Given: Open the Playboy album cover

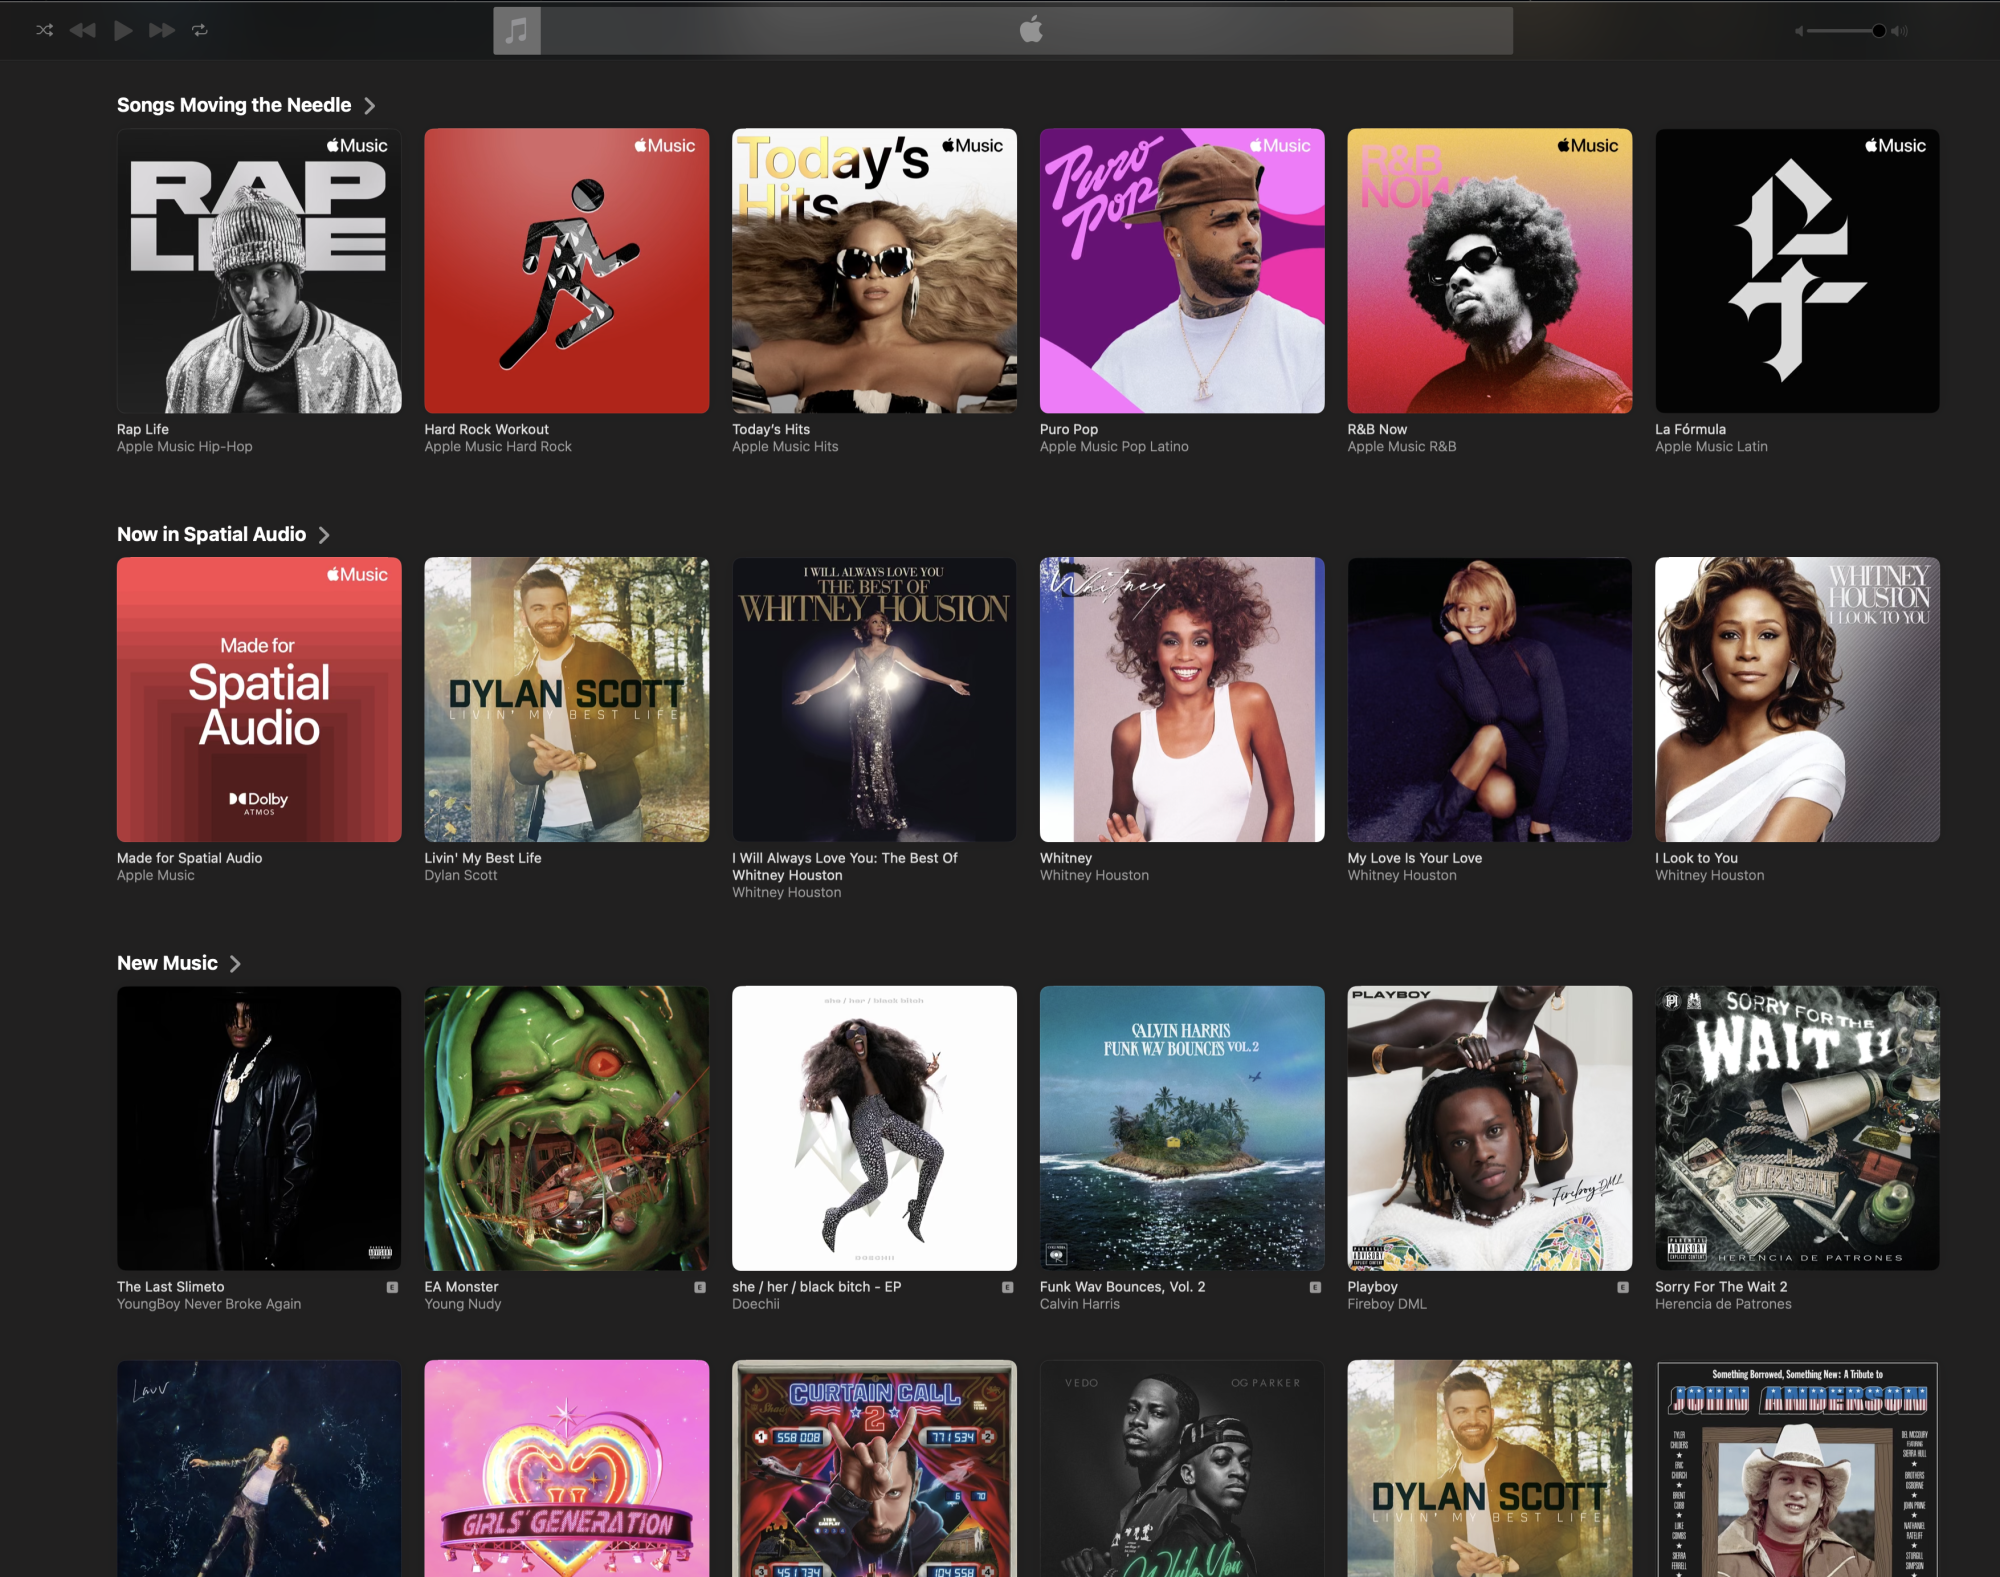Looking at the screenshot, I should (1490, 1129).
